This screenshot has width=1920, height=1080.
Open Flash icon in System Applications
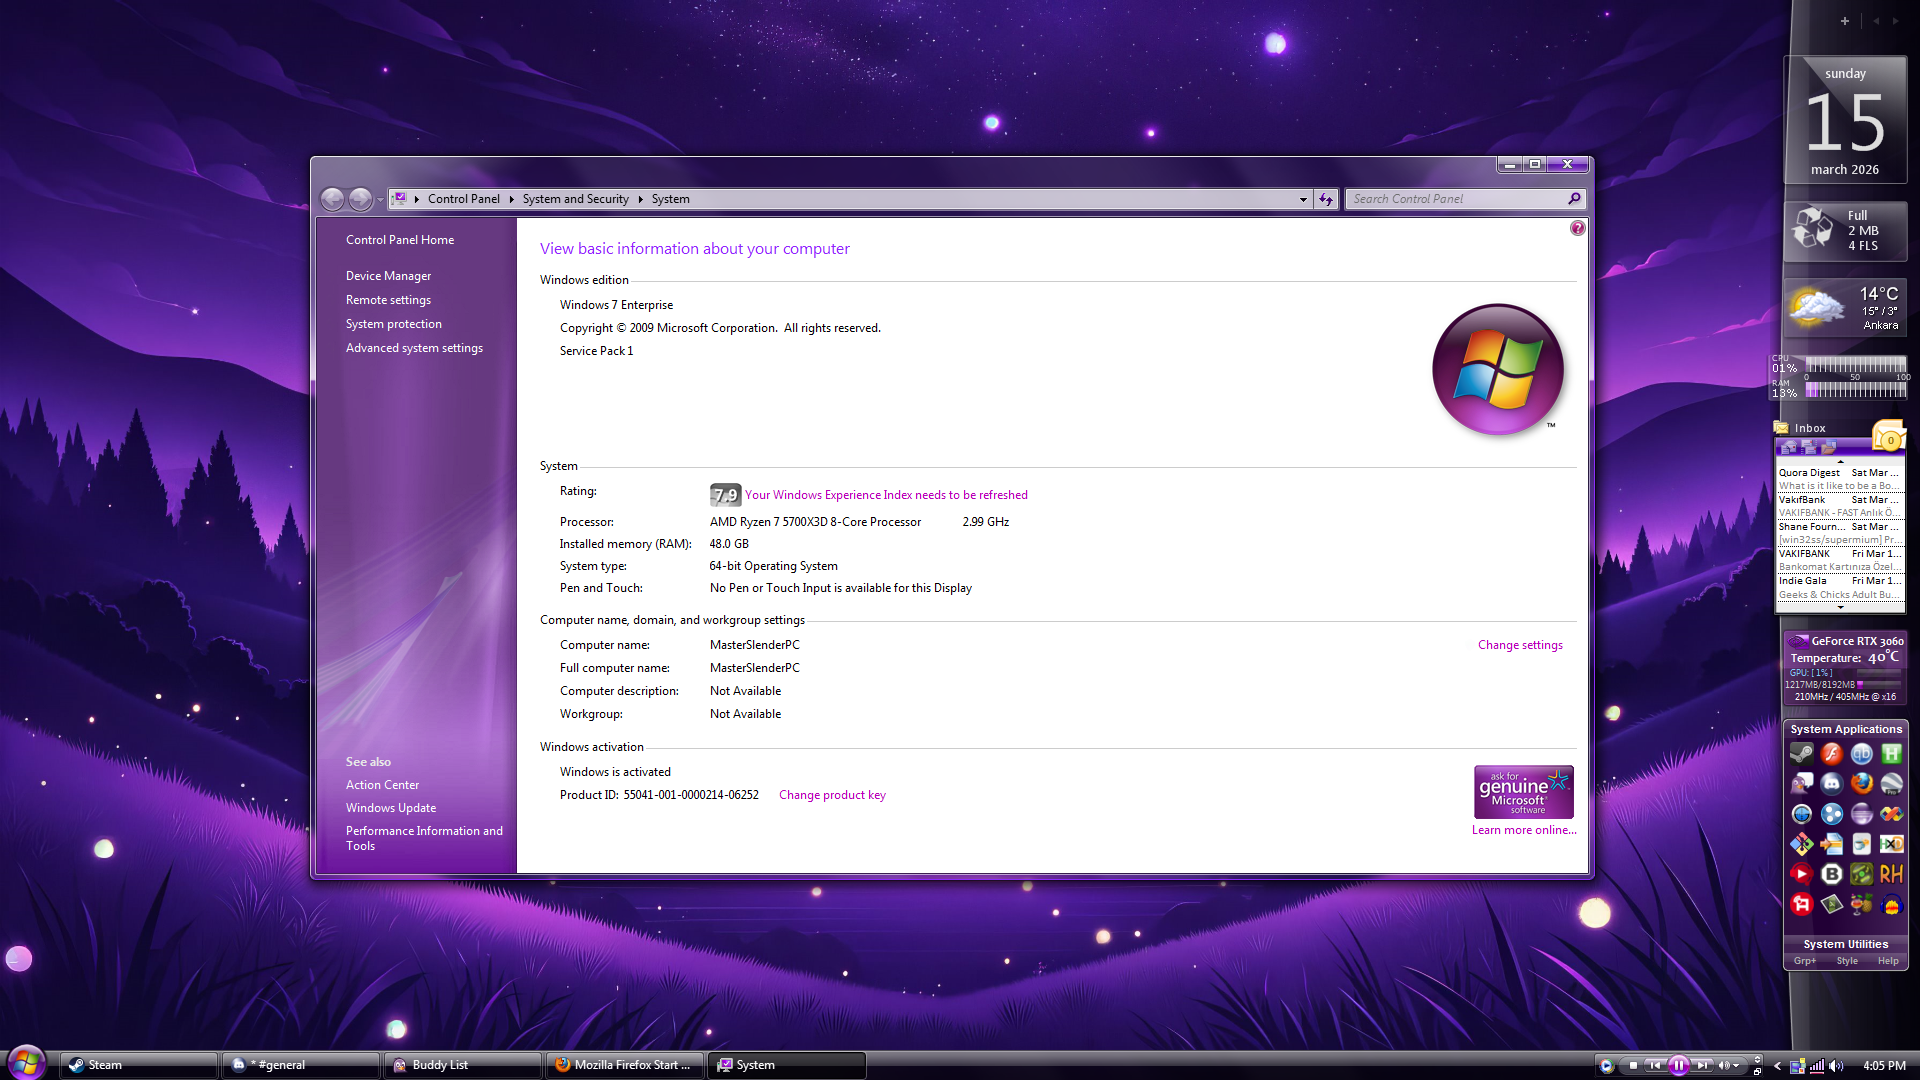point(1831,754)
